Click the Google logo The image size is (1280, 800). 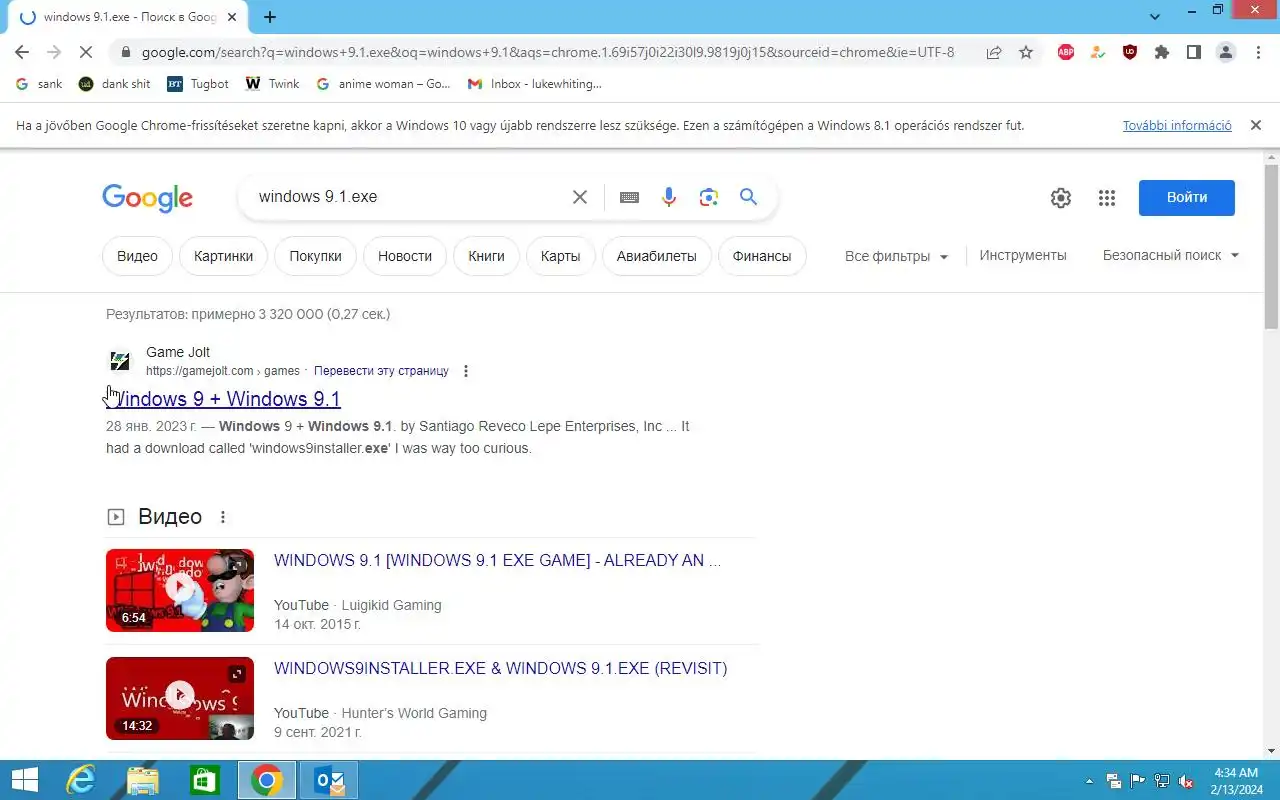tap(147, 198)
